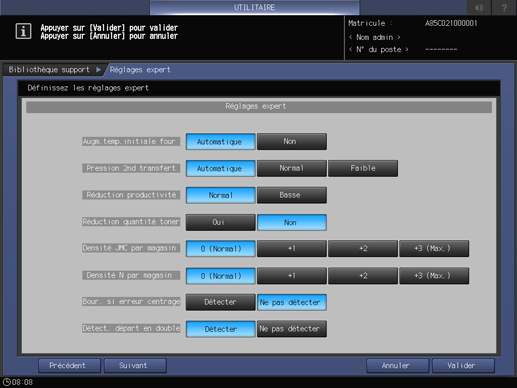
Task: Click the UTILITAIRE header tab
Action: [254, 7]
